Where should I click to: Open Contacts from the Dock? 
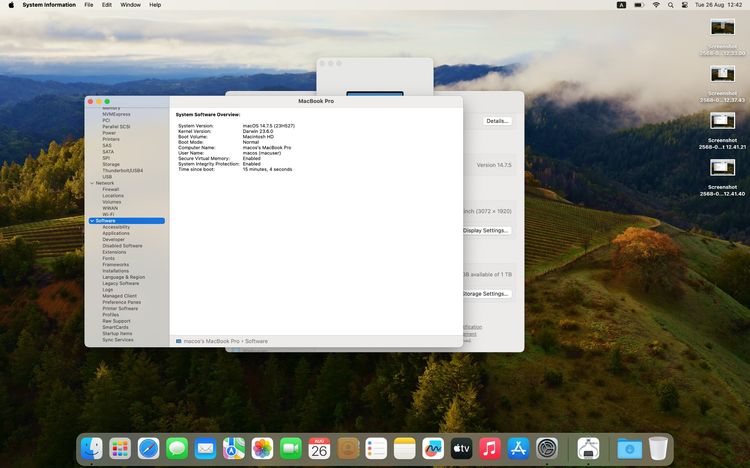(x=348, y=449)
